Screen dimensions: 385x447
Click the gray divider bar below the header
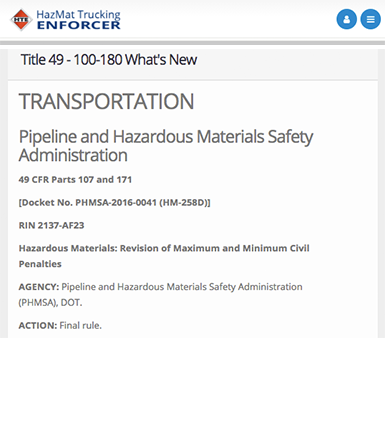point(192,43)
